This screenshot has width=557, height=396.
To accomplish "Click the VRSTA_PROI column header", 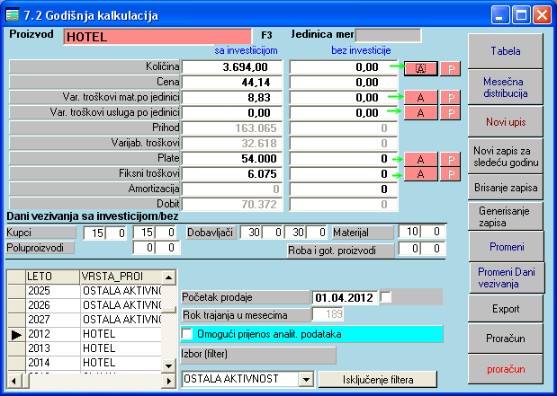I will pyautogui.click(x=121, y=277).
